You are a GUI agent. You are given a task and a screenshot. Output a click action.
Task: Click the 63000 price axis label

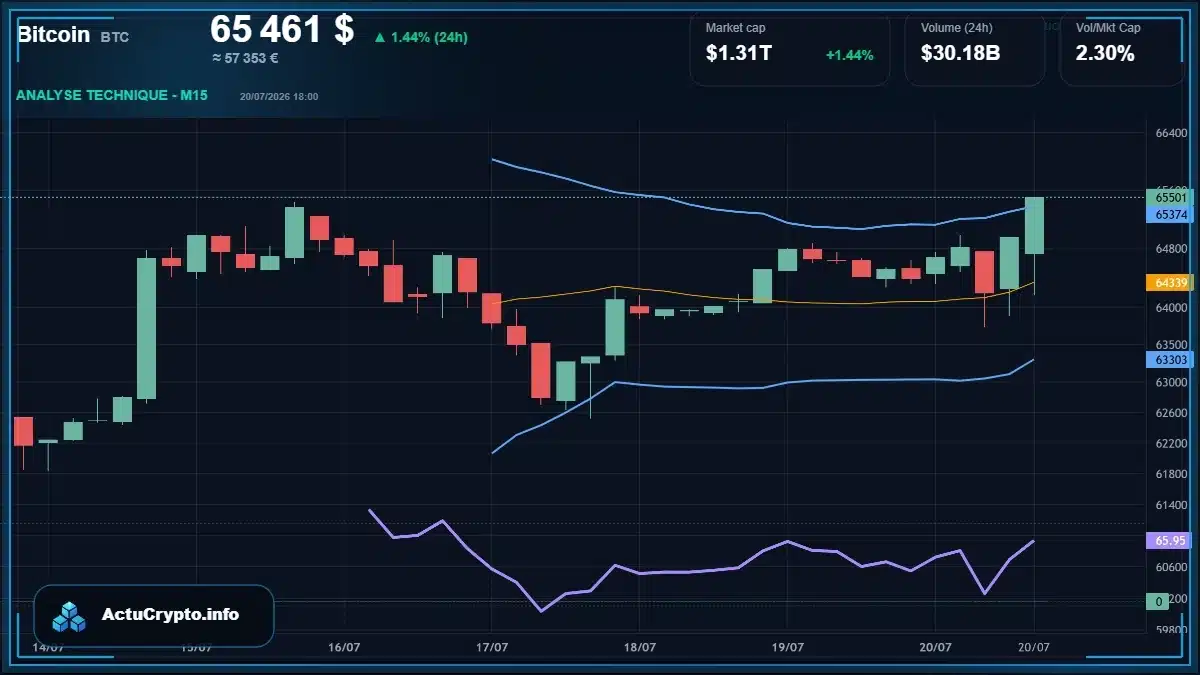click(1171, 382)
